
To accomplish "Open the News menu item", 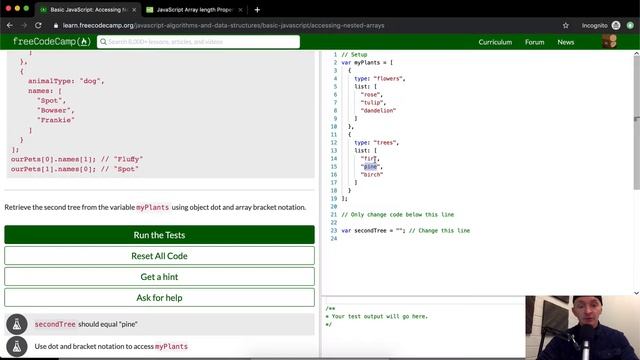I will [566, 42].
